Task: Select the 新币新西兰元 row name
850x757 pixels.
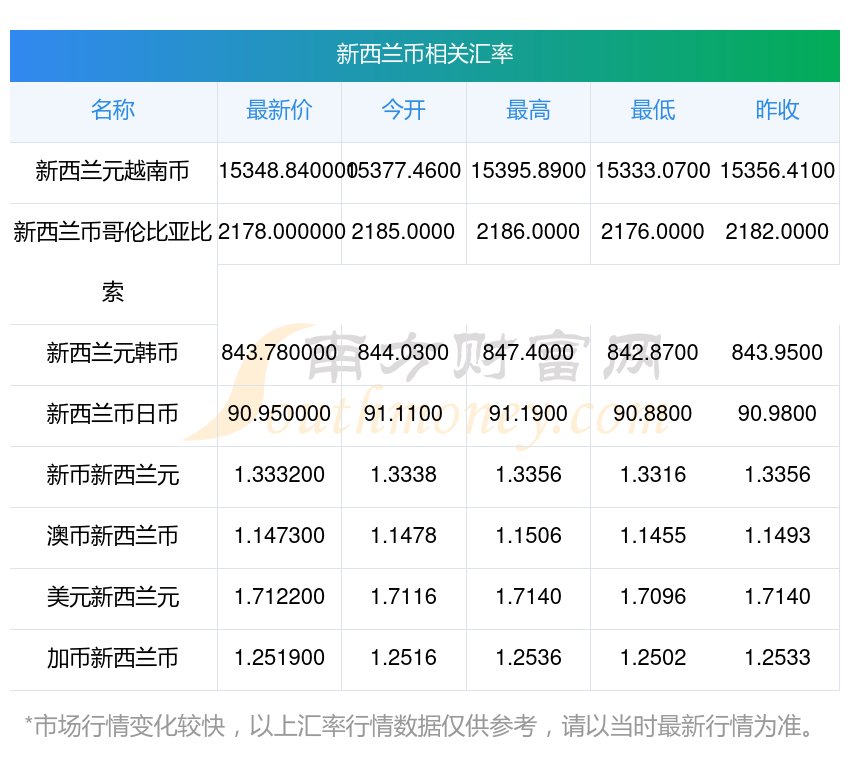Action: point(113,475)
